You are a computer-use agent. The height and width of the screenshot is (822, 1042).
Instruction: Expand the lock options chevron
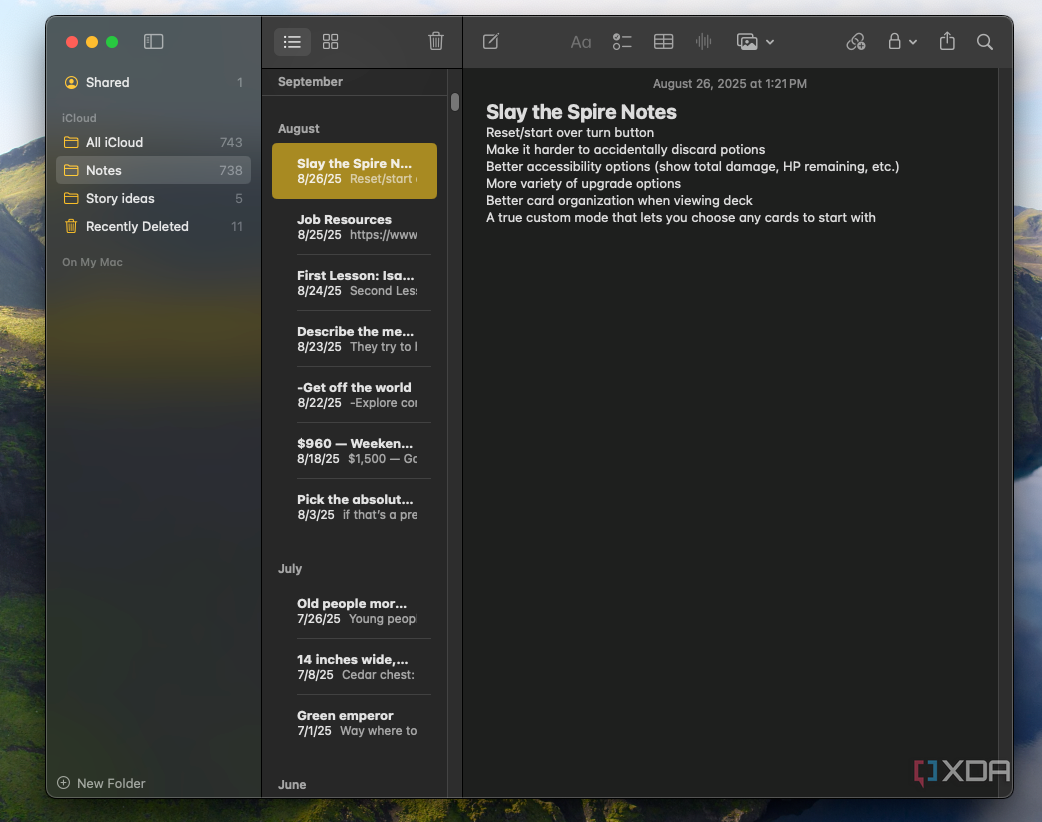point(913,42)
